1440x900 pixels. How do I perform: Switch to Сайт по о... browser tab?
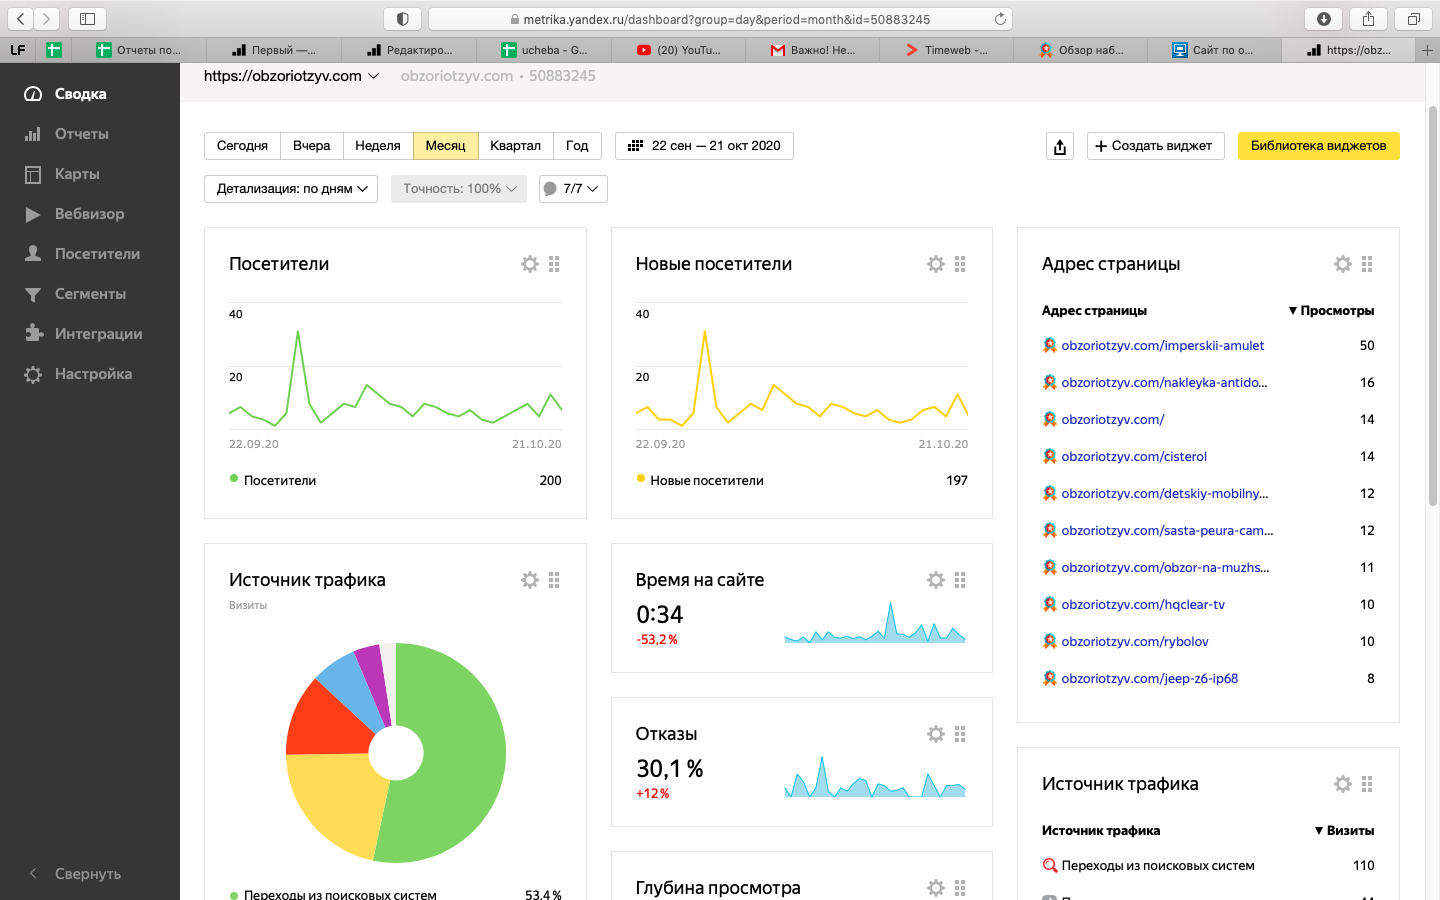[1213, 50]
